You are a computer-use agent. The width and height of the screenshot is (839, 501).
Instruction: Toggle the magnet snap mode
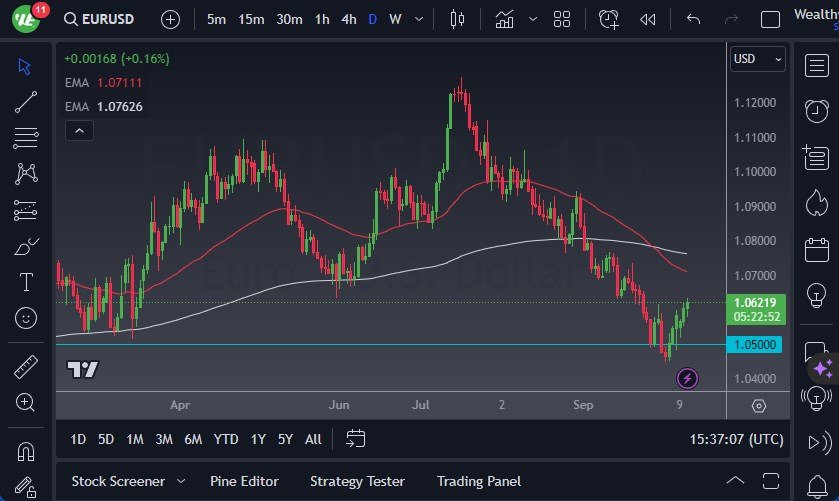(x=26, y=451)
